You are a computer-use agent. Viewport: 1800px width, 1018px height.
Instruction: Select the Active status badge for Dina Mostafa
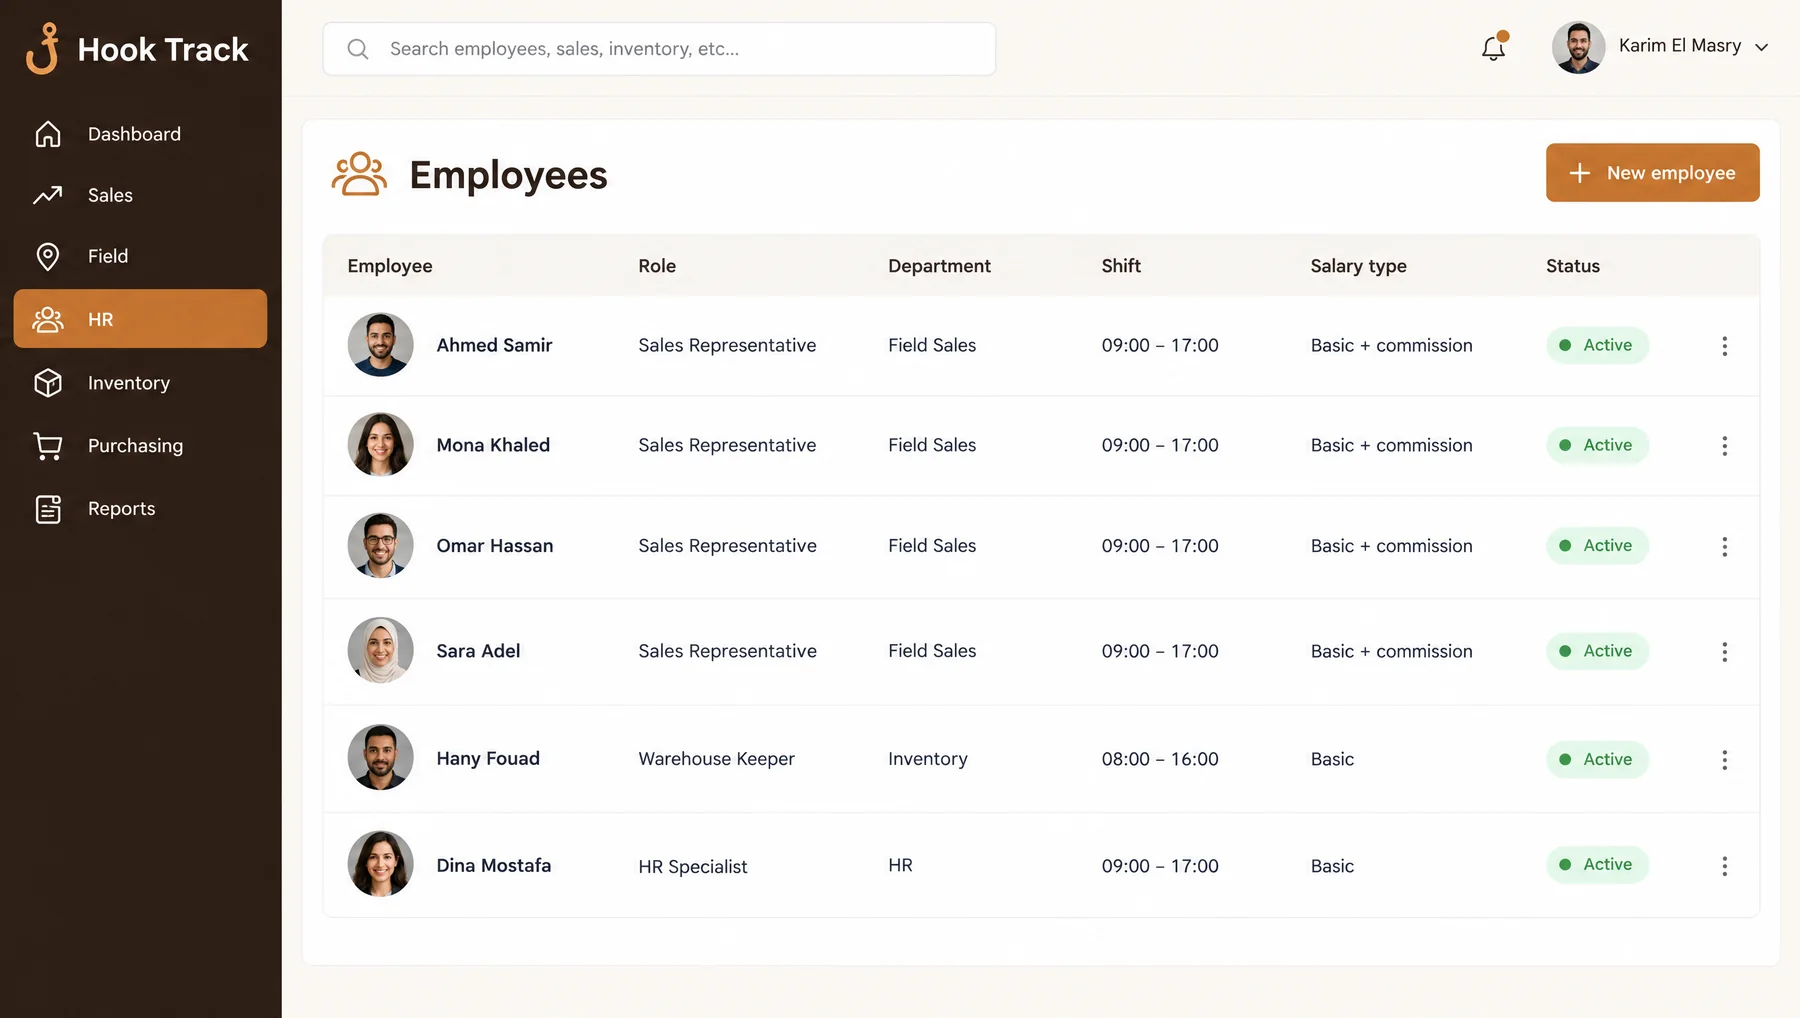pyautogui.click(x=1597, y=864)
